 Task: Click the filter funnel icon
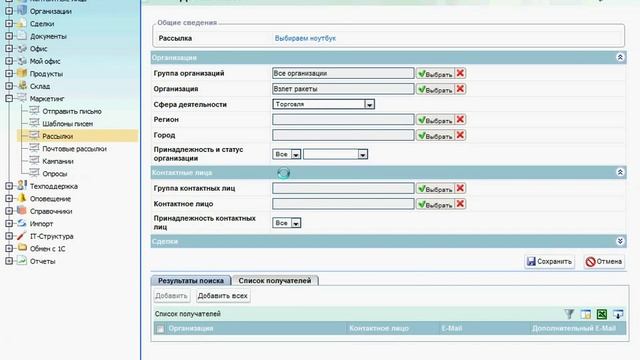569,314
